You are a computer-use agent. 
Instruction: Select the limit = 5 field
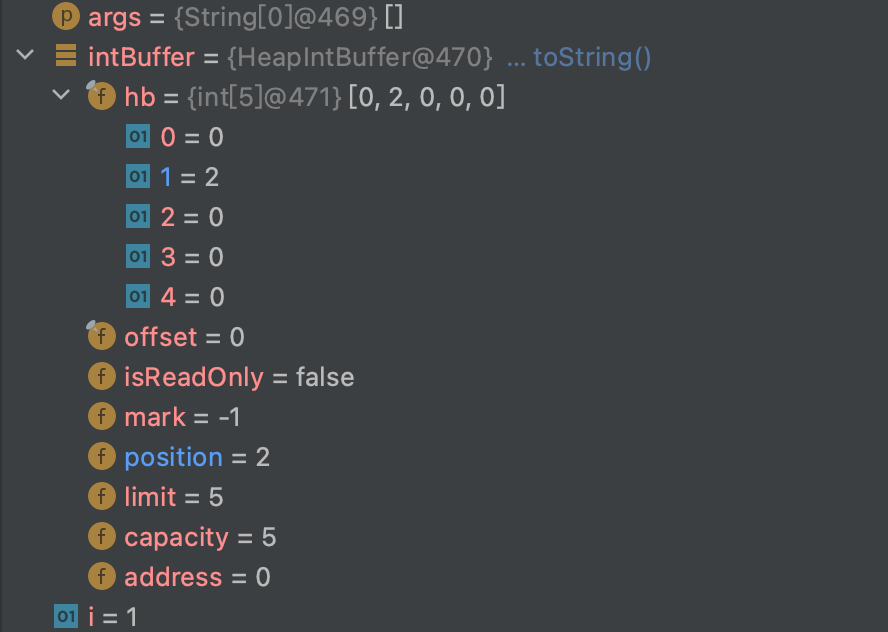pos(174,497)
